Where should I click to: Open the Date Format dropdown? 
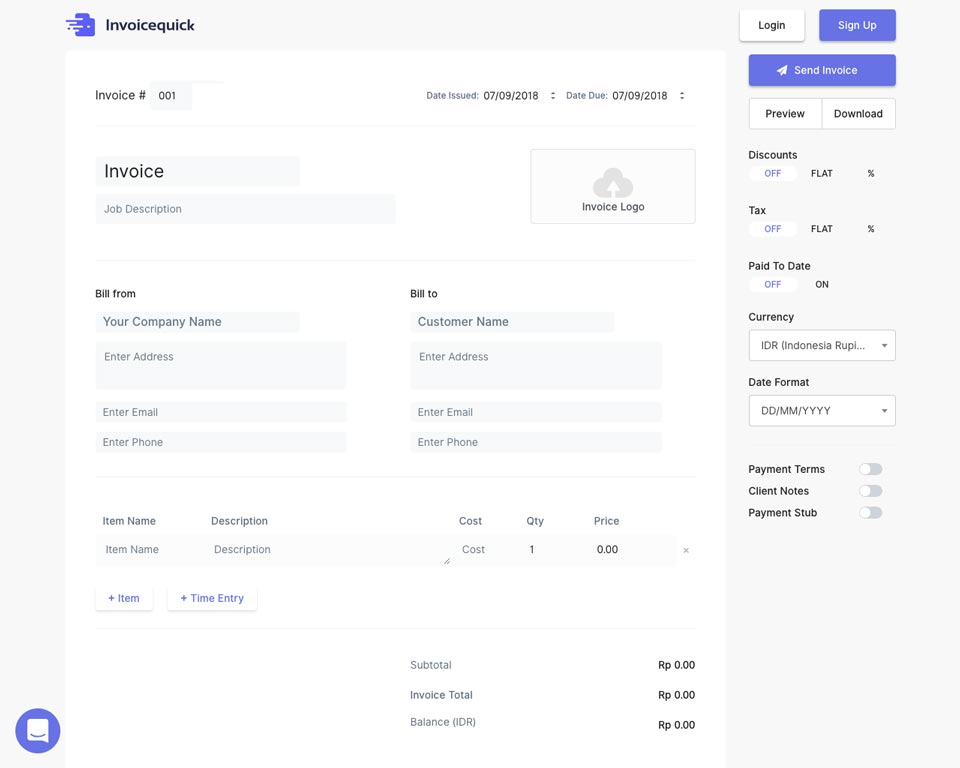coord(822,410)
